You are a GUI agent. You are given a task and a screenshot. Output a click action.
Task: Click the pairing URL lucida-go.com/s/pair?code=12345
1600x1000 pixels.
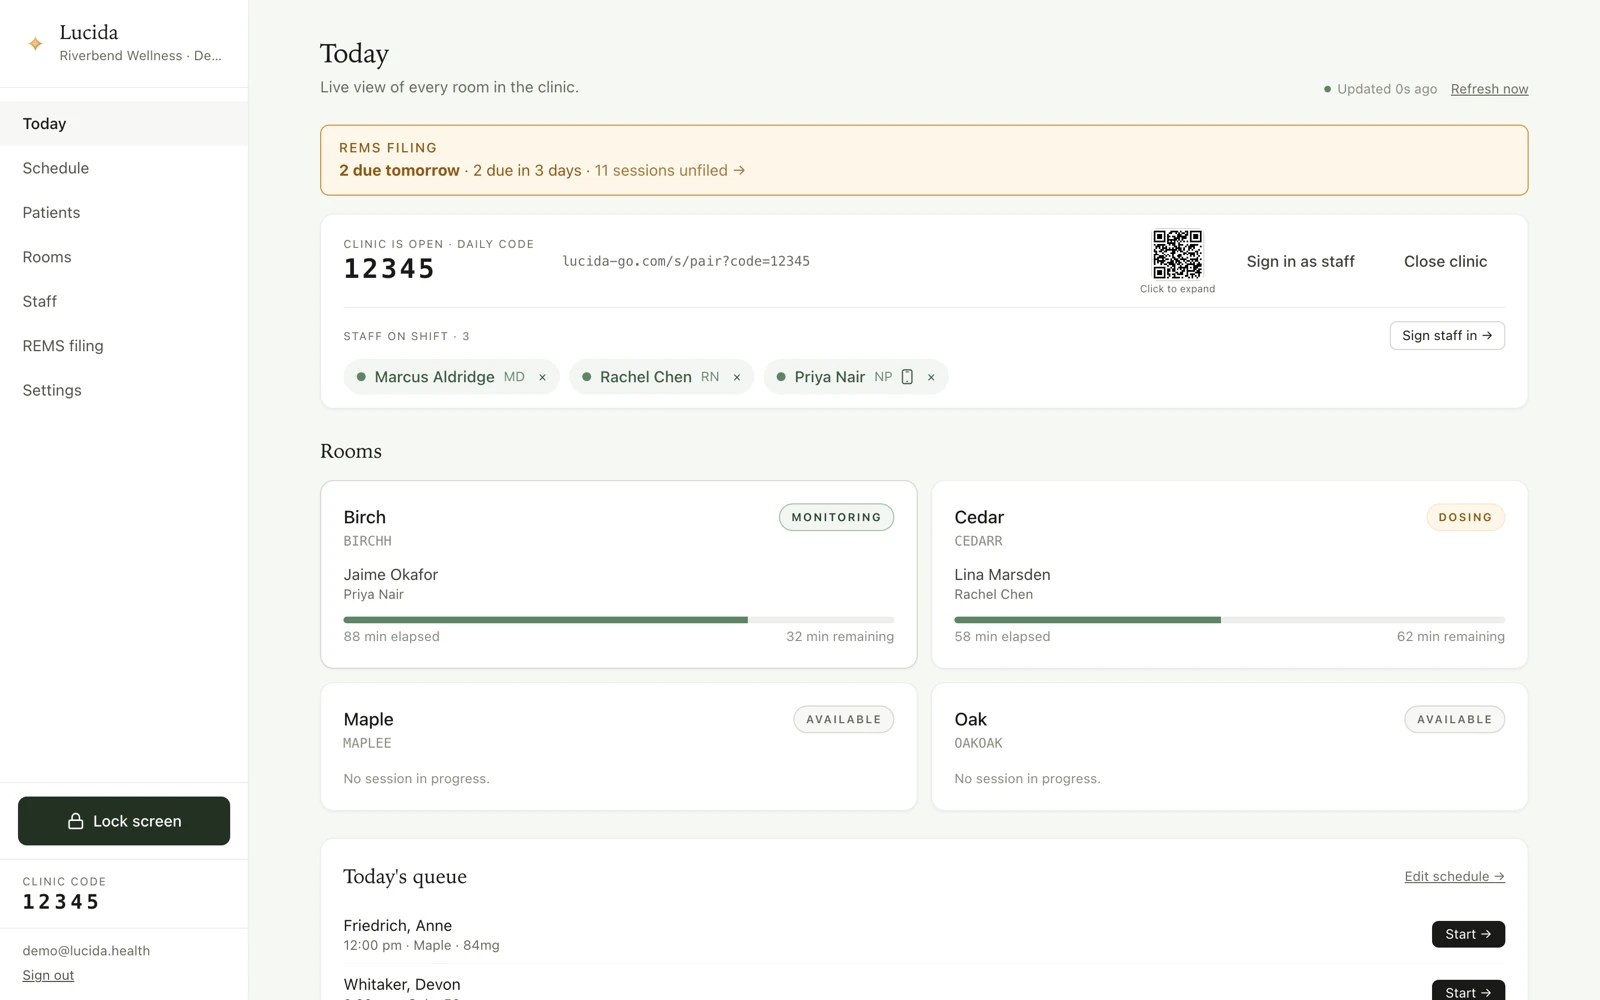click(686, 261)
